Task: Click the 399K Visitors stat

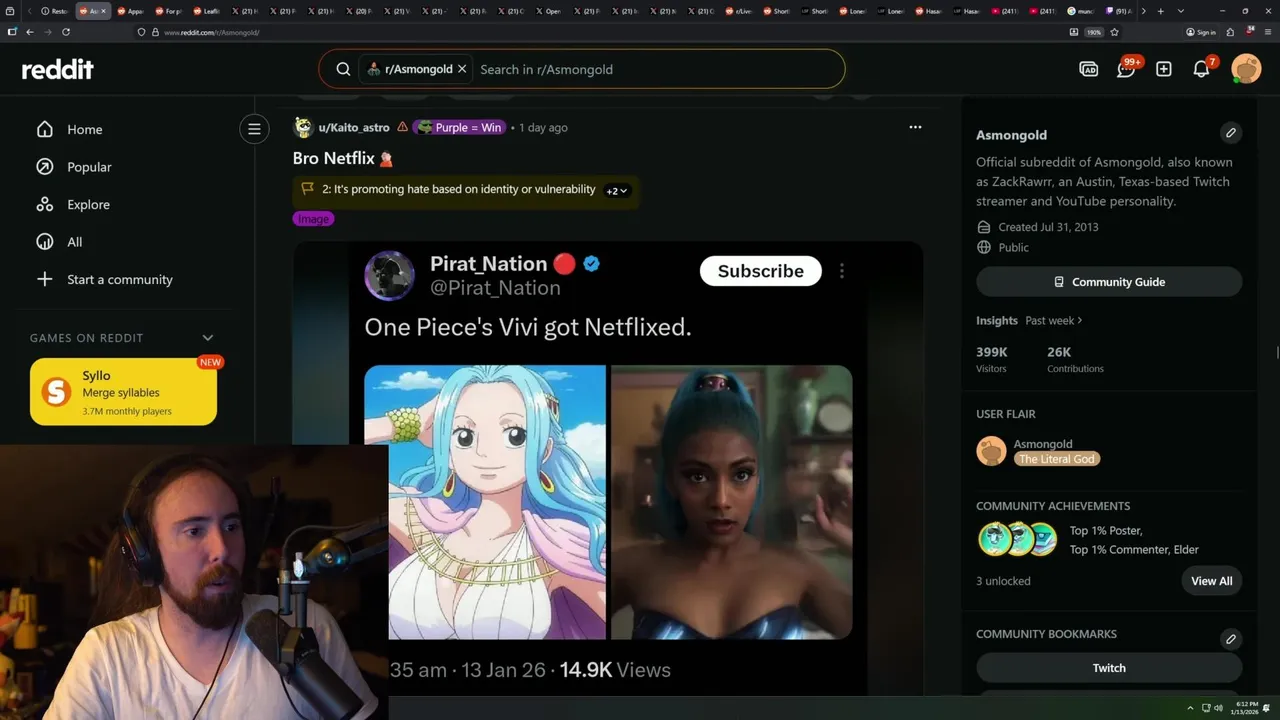Action: (x=992, y=359)
